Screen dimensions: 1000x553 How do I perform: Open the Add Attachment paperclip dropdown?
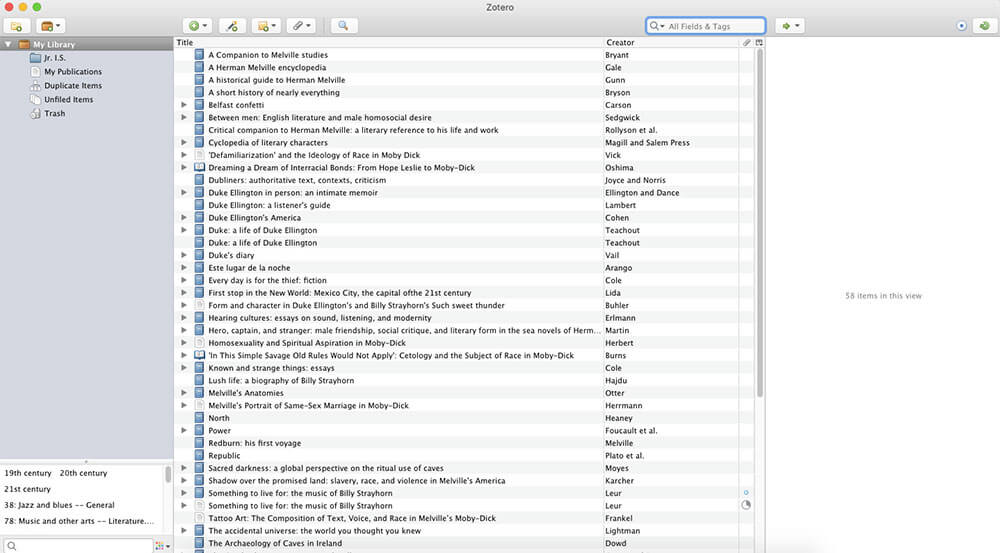300,26
